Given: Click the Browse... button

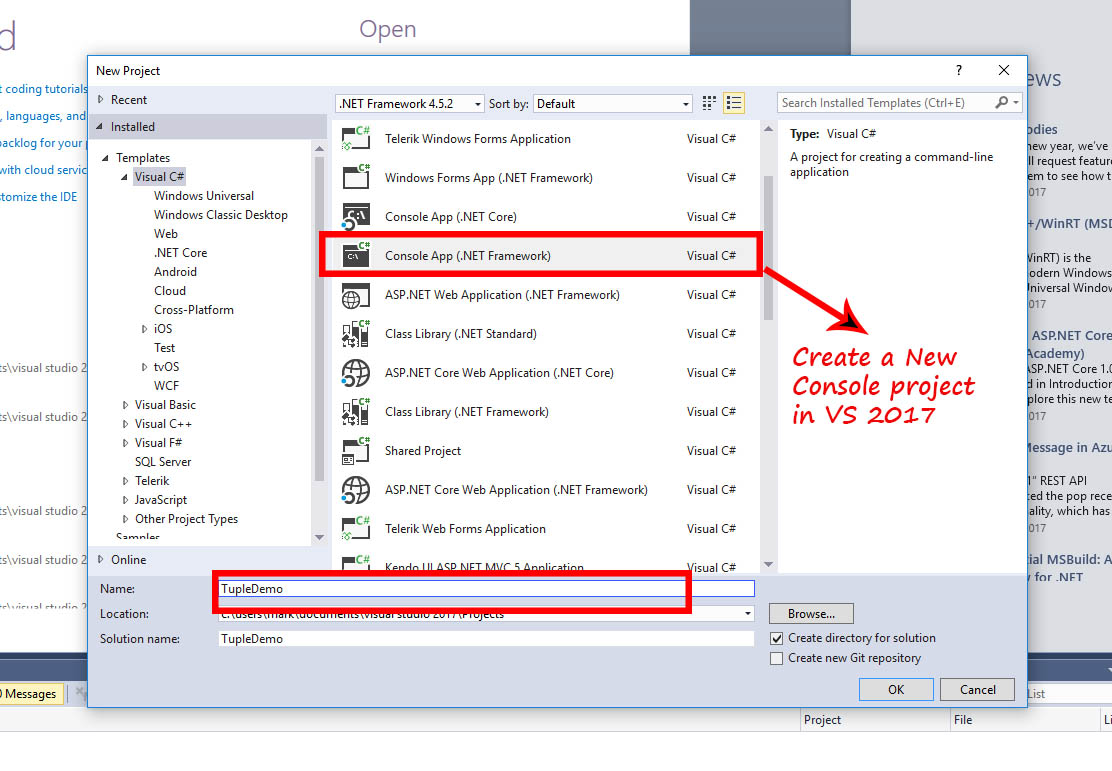Looking at the screenshot, I should pos(811,614).
